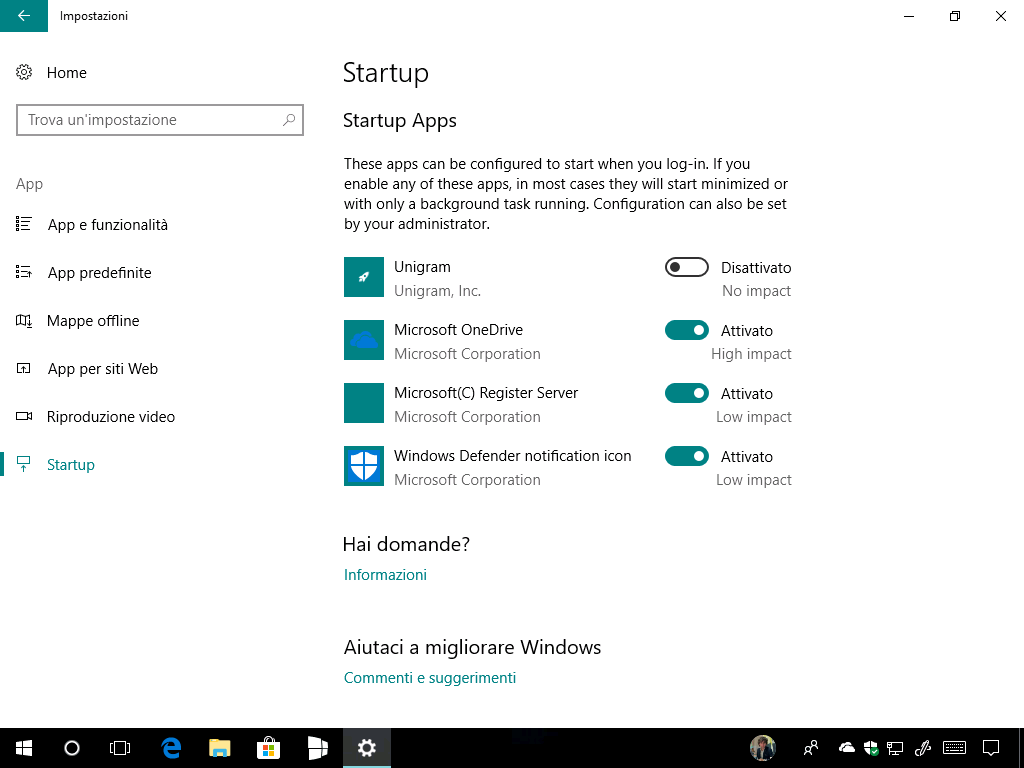1024x768 pixels.
Task: Click the App predefinite icon
Action: tap(24, 272)
